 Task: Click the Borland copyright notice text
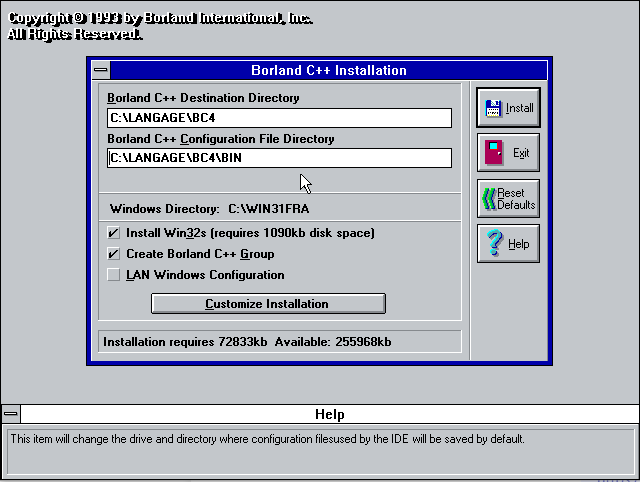(x=160, y=26)
